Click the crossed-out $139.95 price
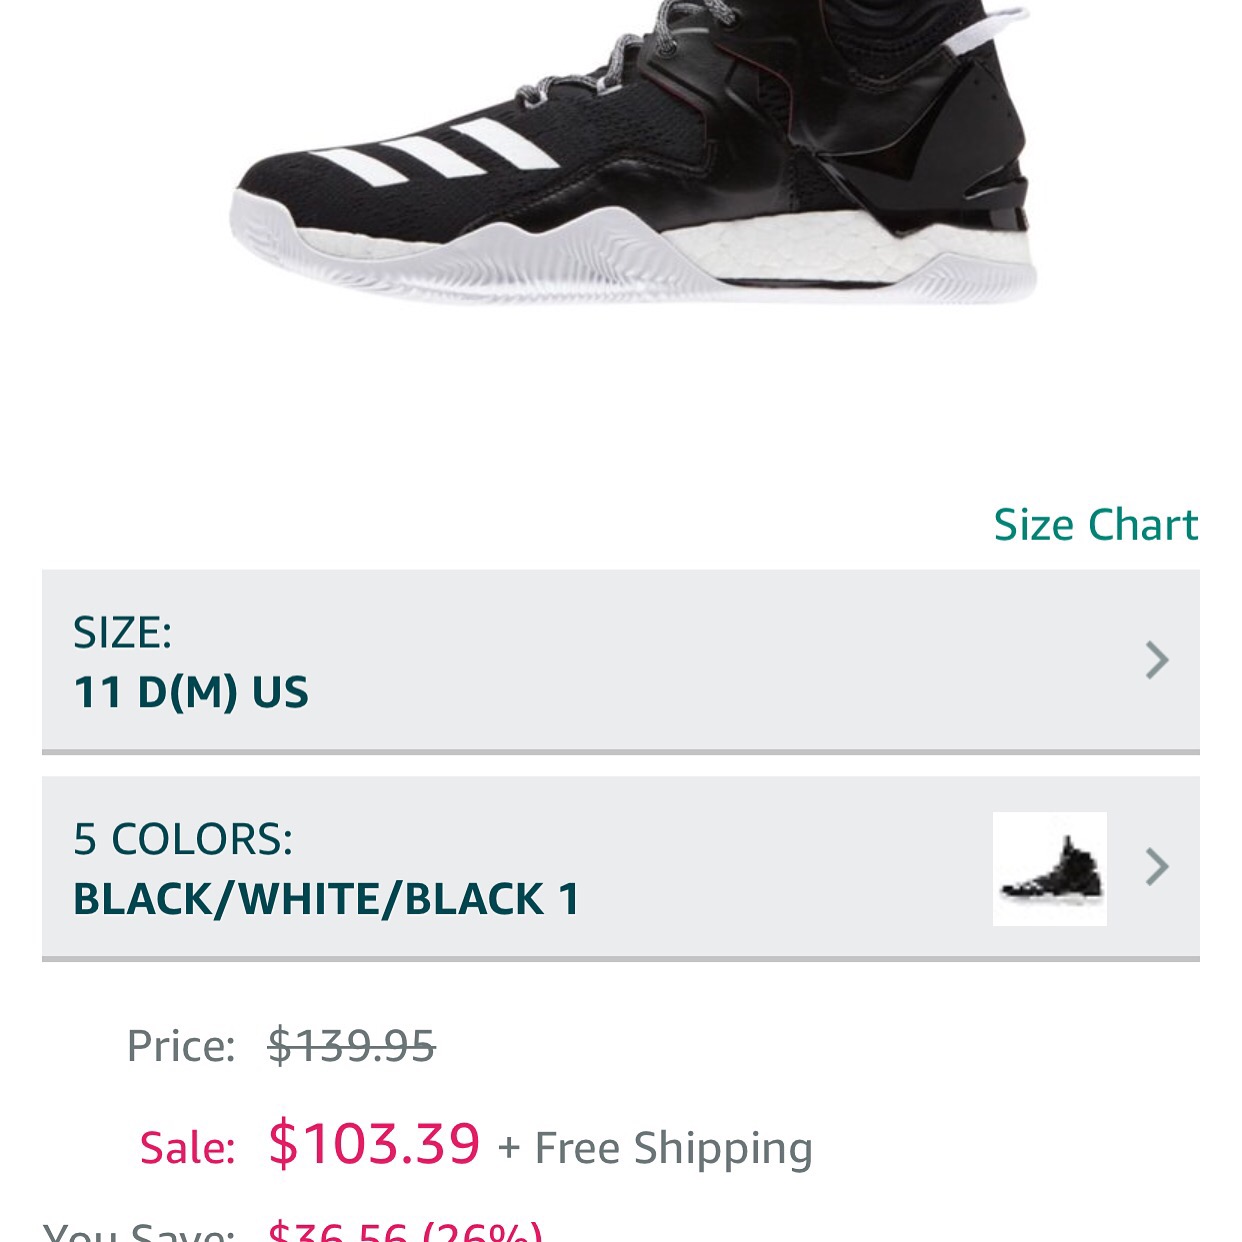The image size is (1242, 1242). 351,1046
